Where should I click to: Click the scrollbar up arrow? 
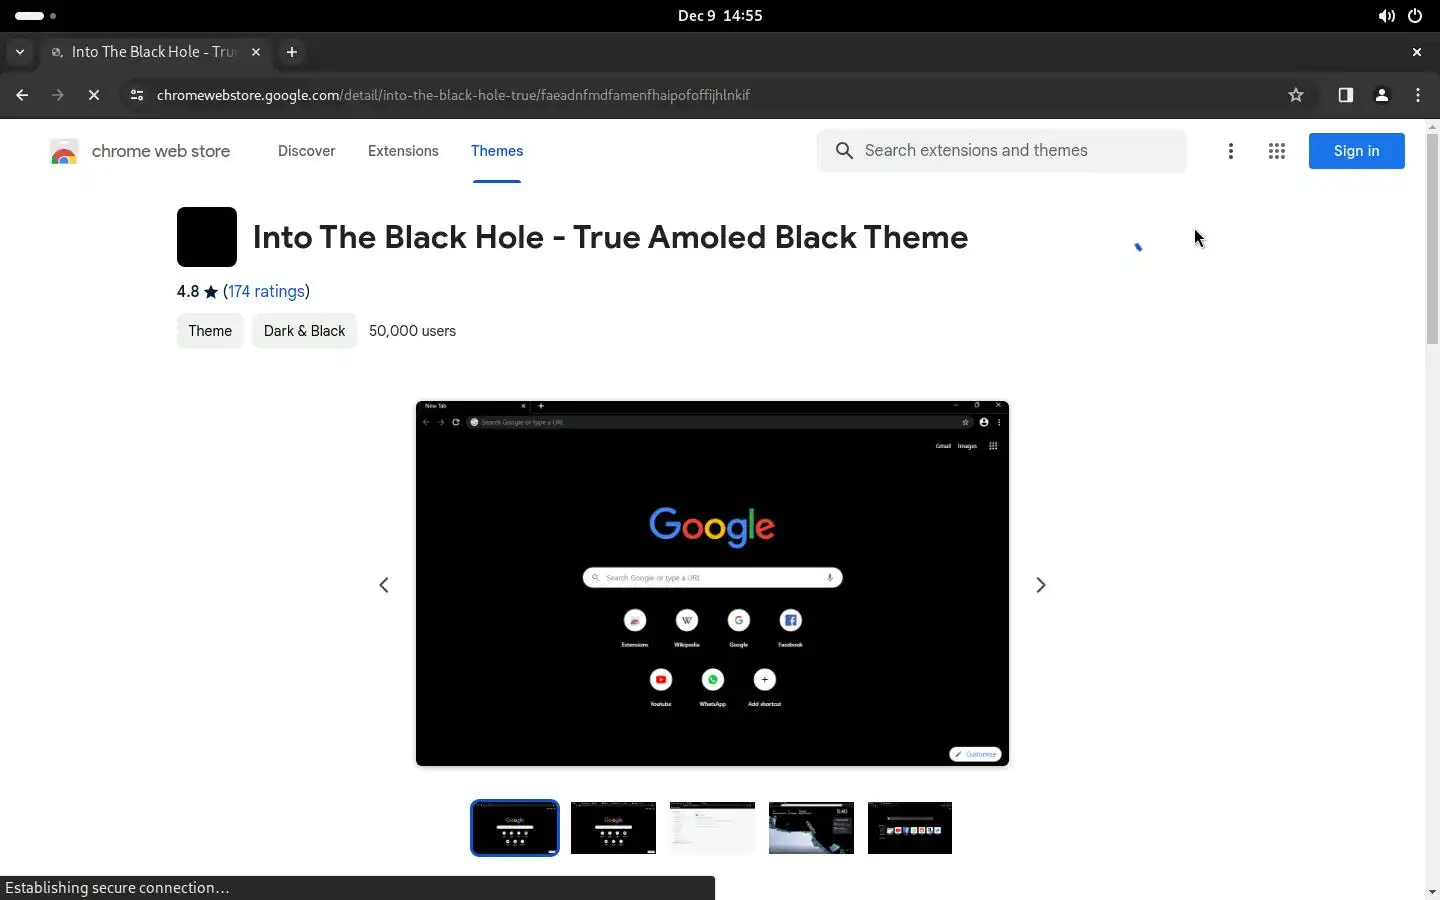pos(1432,127)
